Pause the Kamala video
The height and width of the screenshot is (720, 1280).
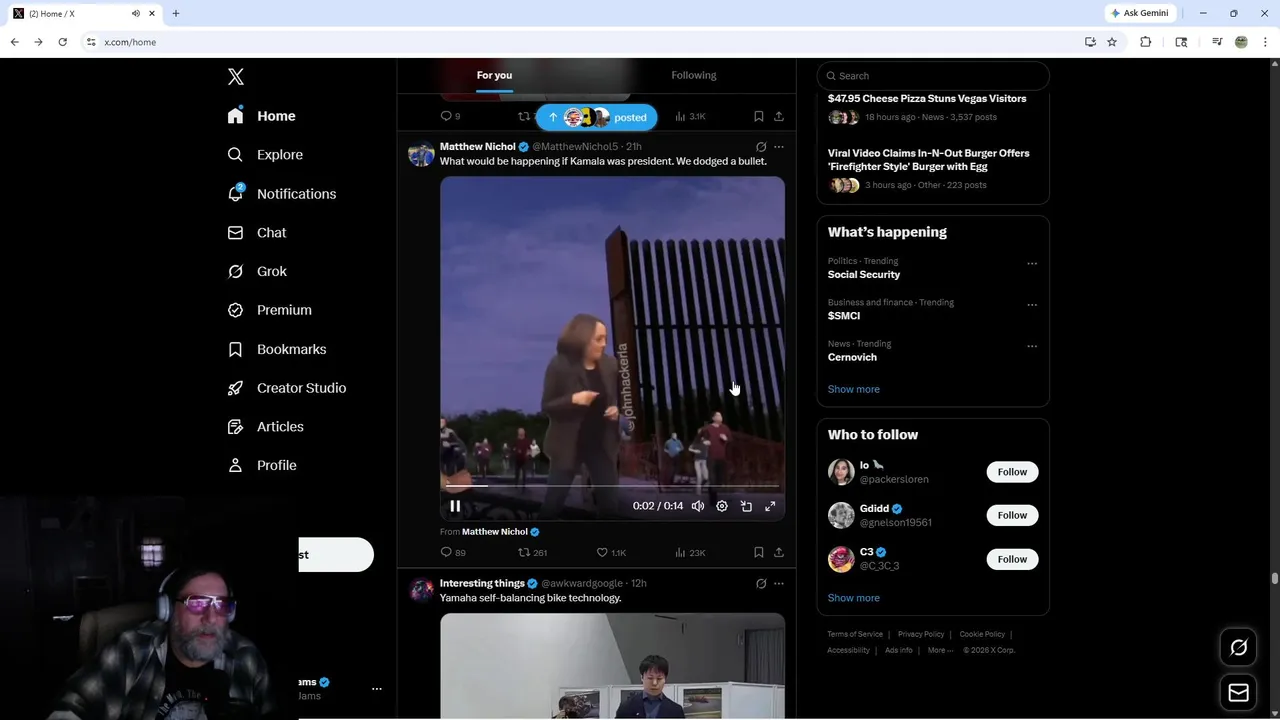click(x=455, y=506)
